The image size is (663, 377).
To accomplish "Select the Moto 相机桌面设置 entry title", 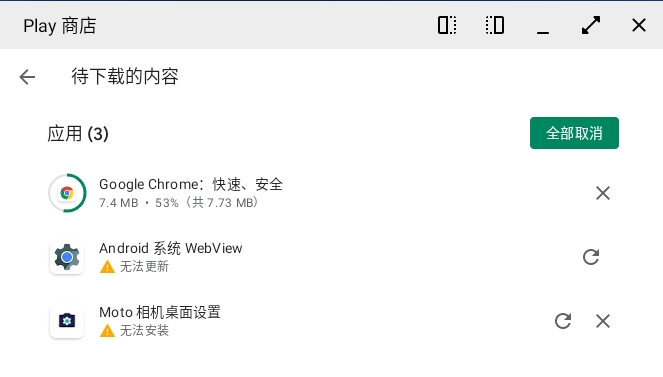I will (160, 312).
